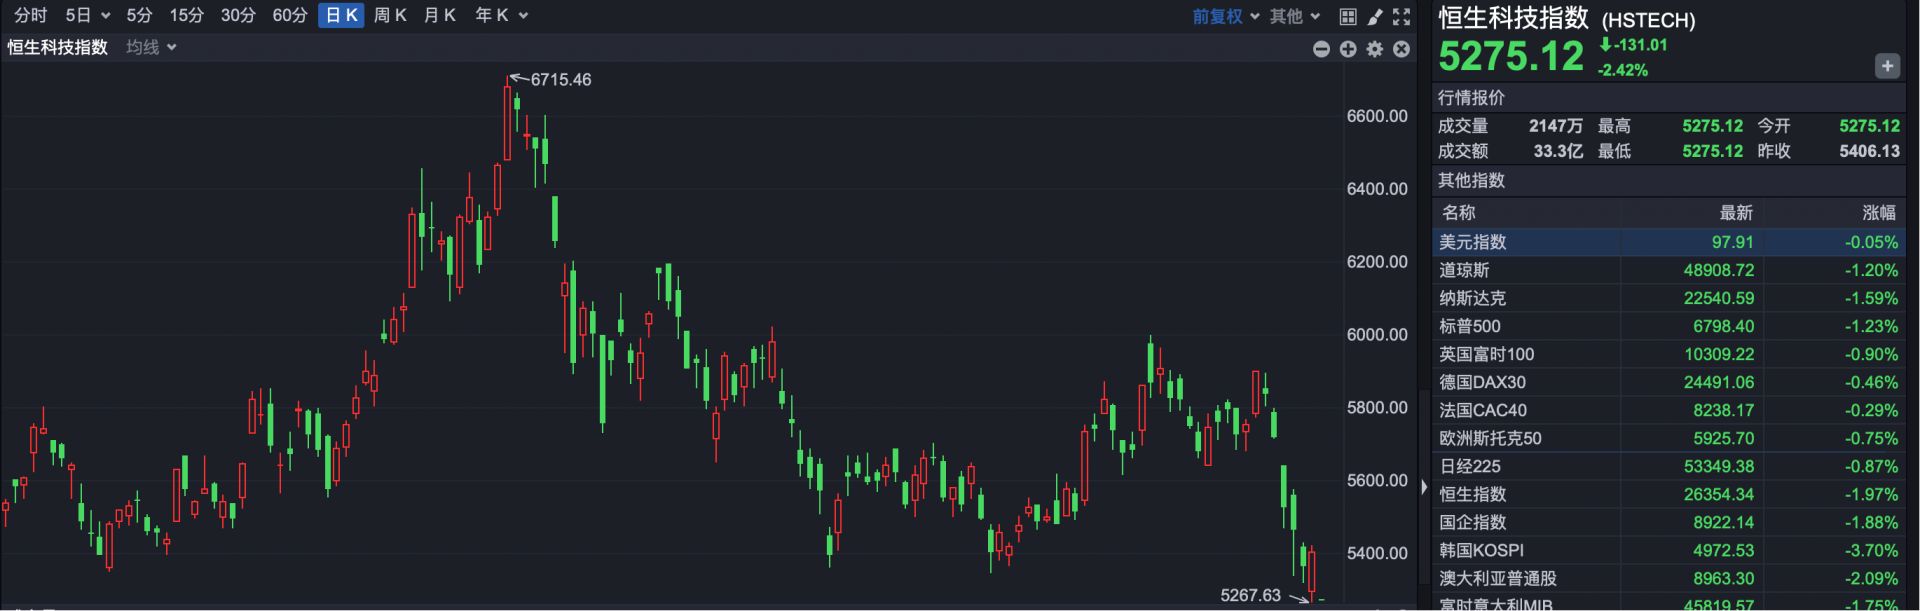This screenshot has height=611, width=1920.
Task: Enter fullscreen chart mode
Action: click(1402, 16)
